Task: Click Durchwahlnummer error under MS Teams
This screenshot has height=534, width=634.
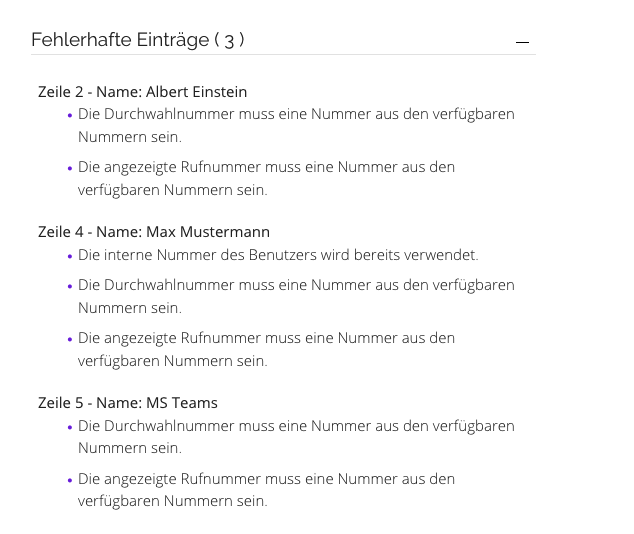Action: click(x=296, y=437)
